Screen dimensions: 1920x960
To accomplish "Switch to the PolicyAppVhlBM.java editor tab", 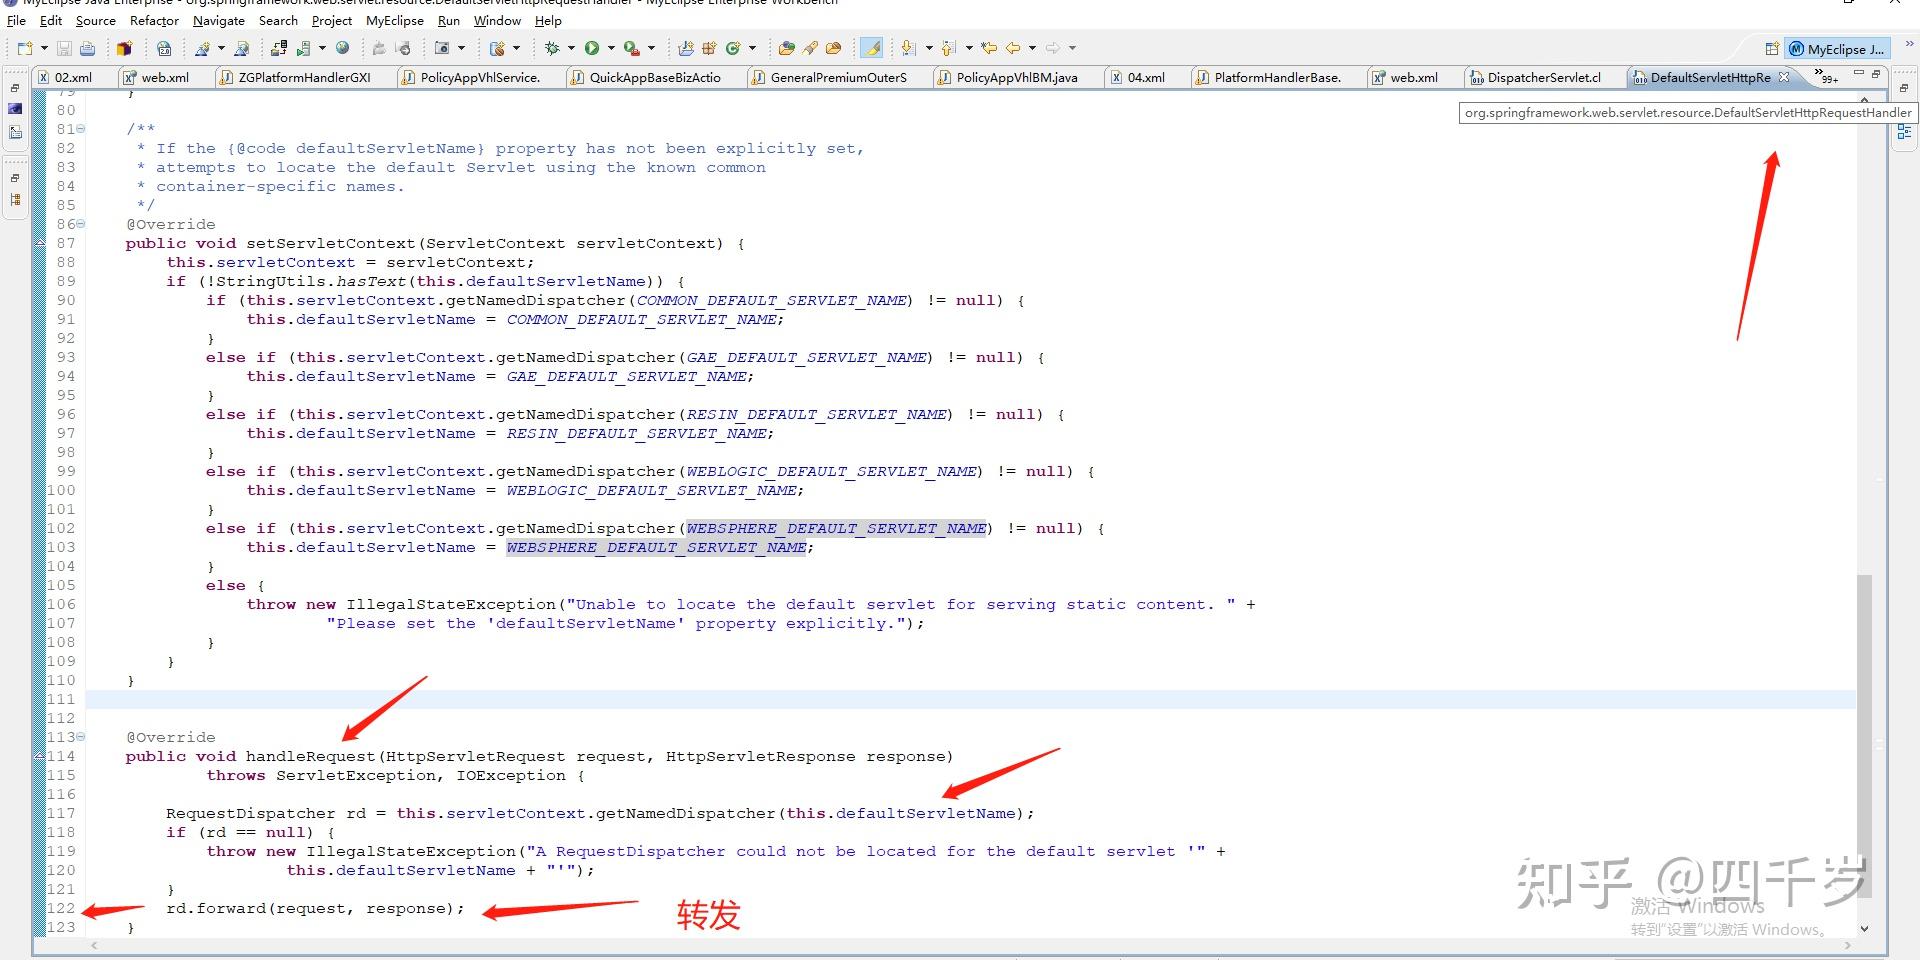I will tap(1017, 77).
